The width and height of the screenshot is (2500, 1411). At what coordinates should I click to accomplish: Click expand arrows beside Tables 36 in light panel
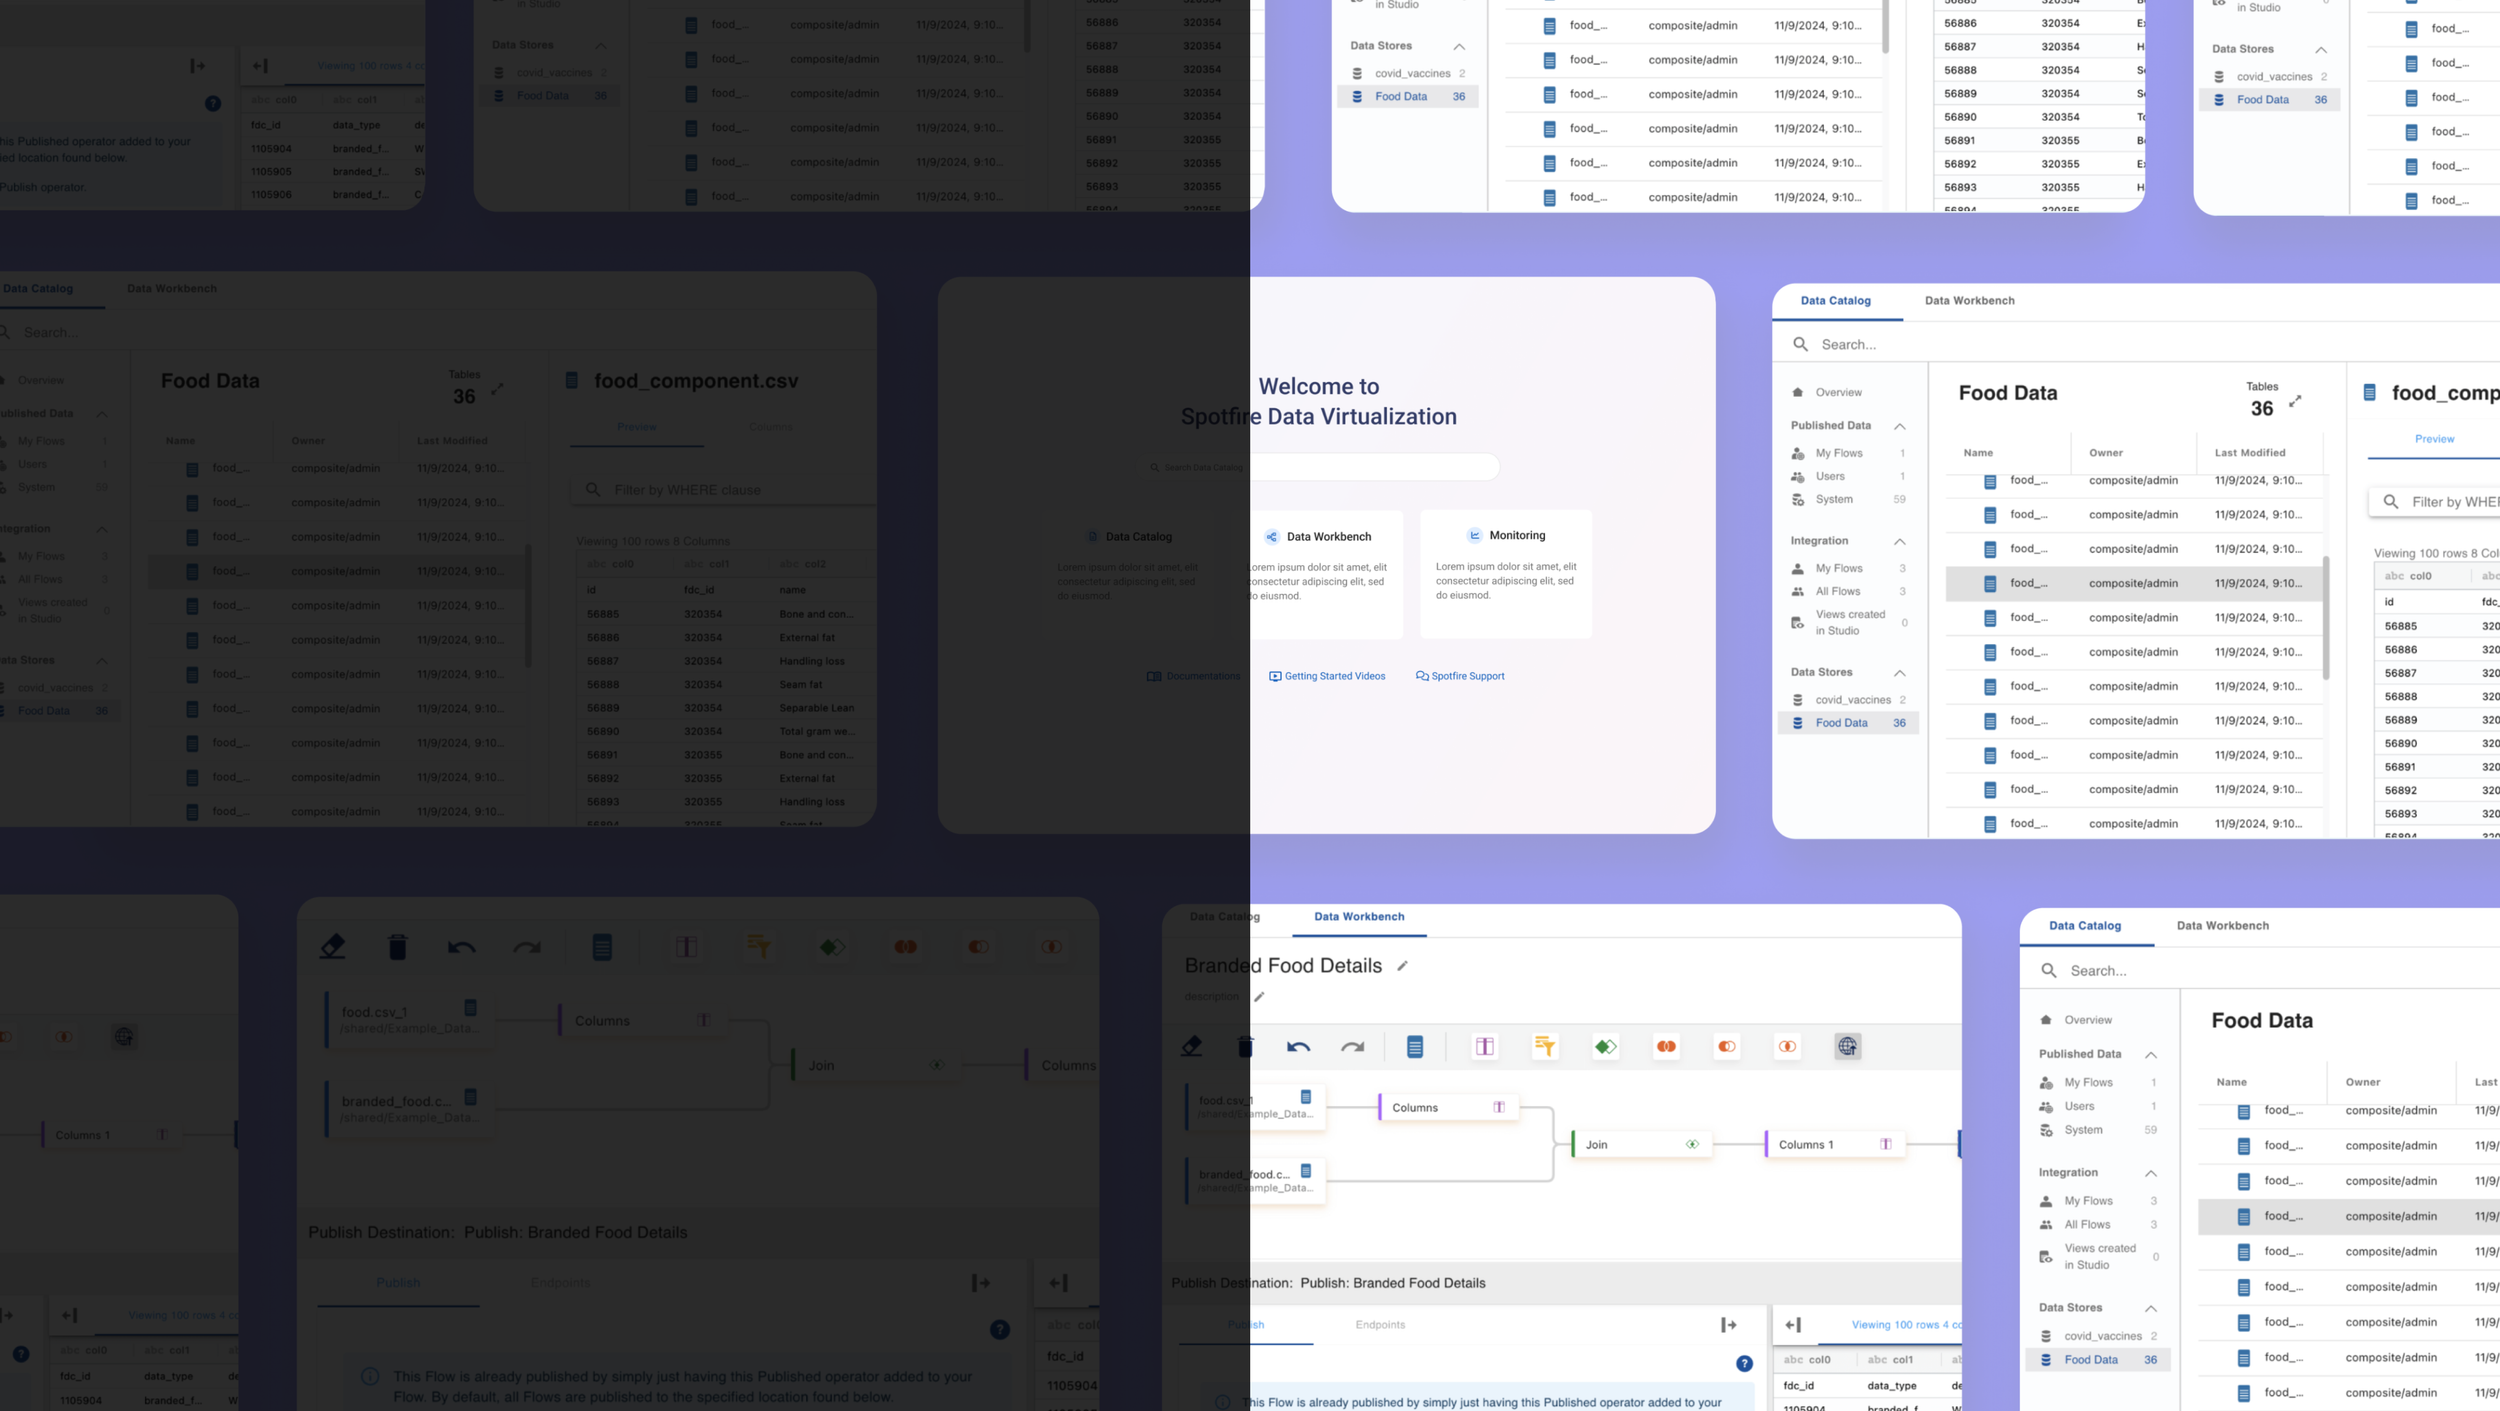tap(2295, 401)
